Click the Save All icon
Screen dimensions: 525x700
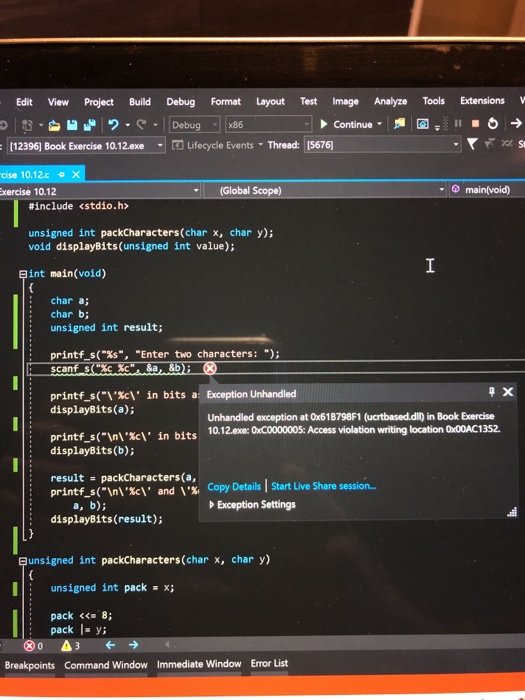pos(89,125)
